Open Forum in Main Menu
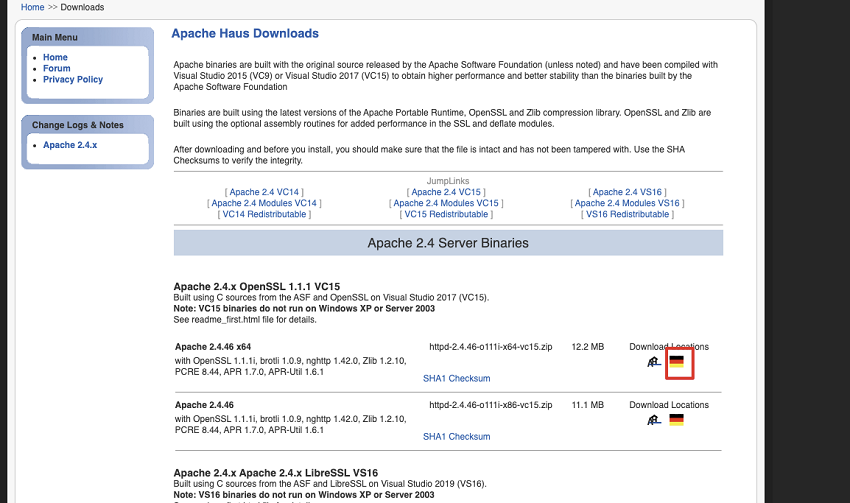The width and height of the screenshot is (850, 503). (57, 68)
